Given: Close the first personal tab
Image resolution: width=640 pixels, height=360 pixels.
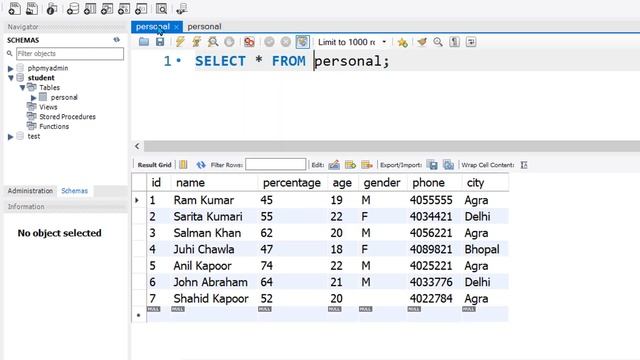Looking at the screenshot, I should [x=176, y=27].
